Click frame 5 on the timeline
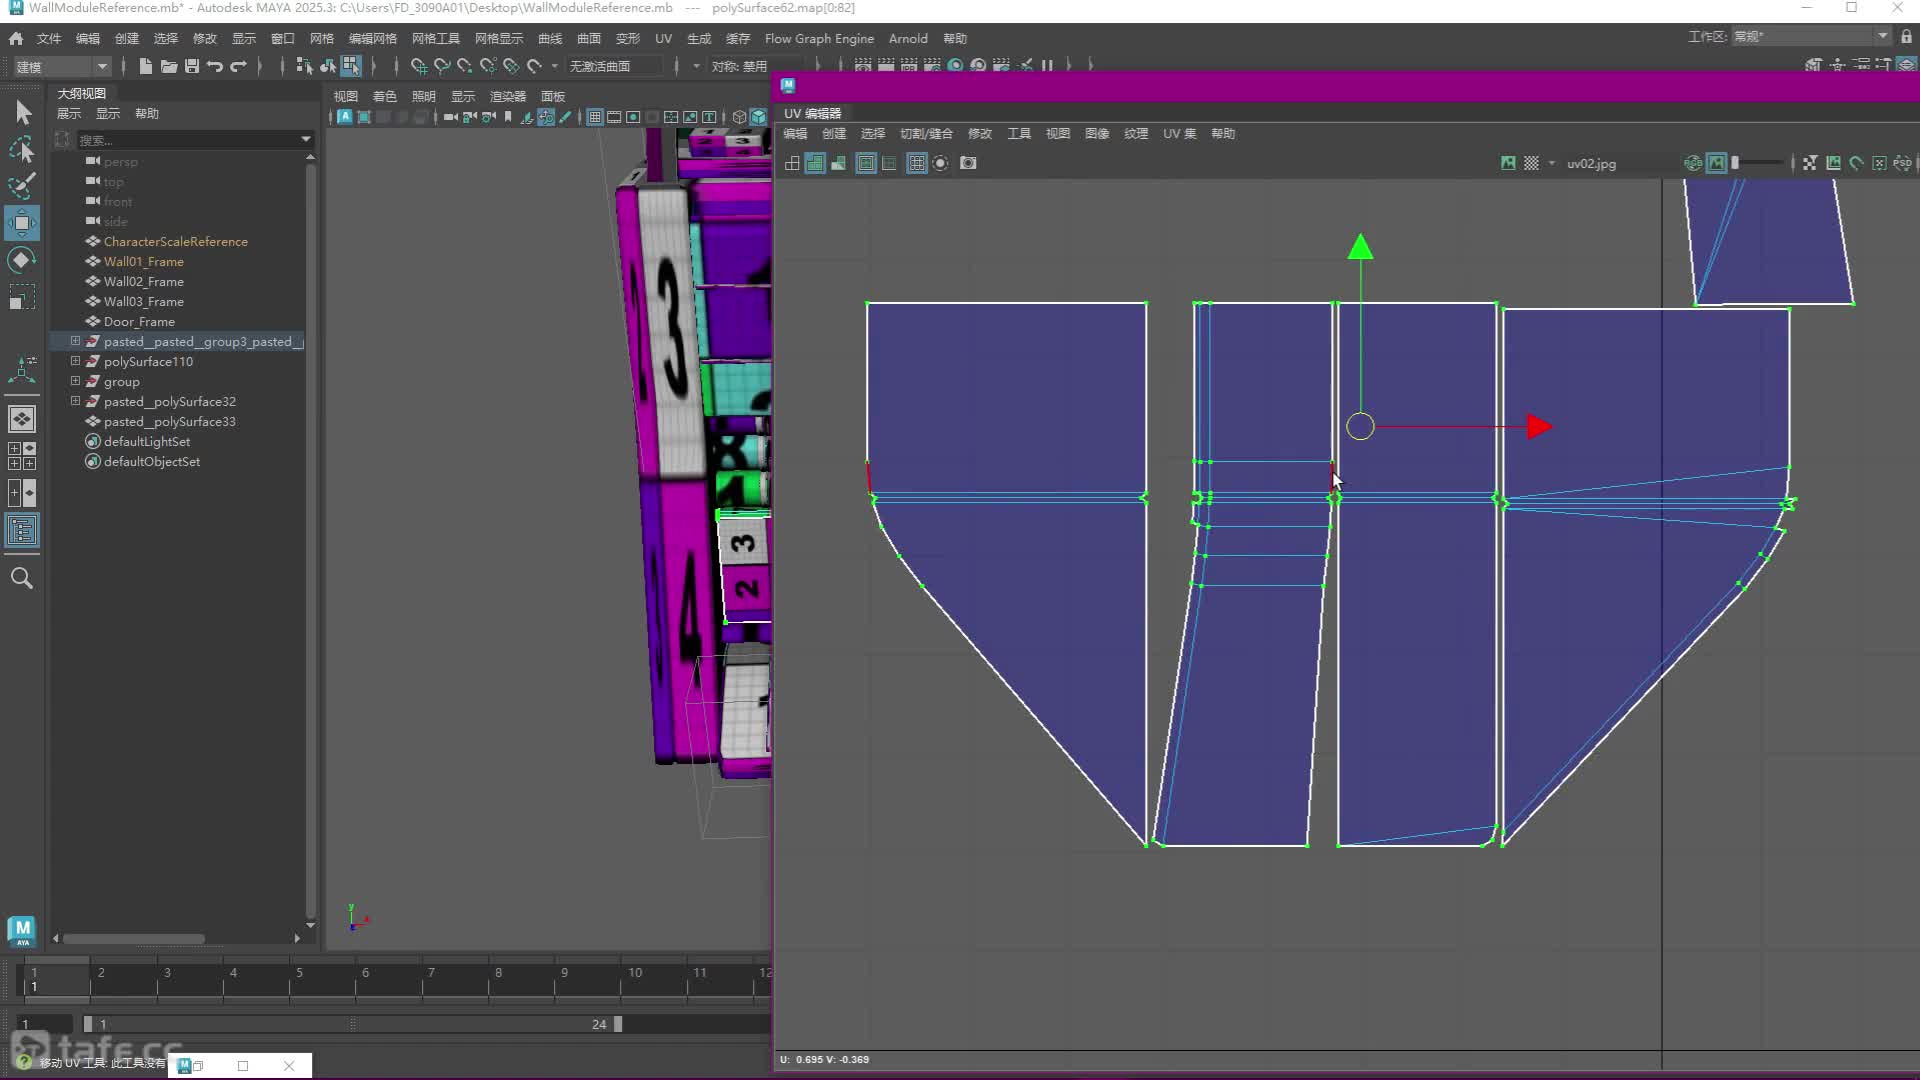 [299, 980]
